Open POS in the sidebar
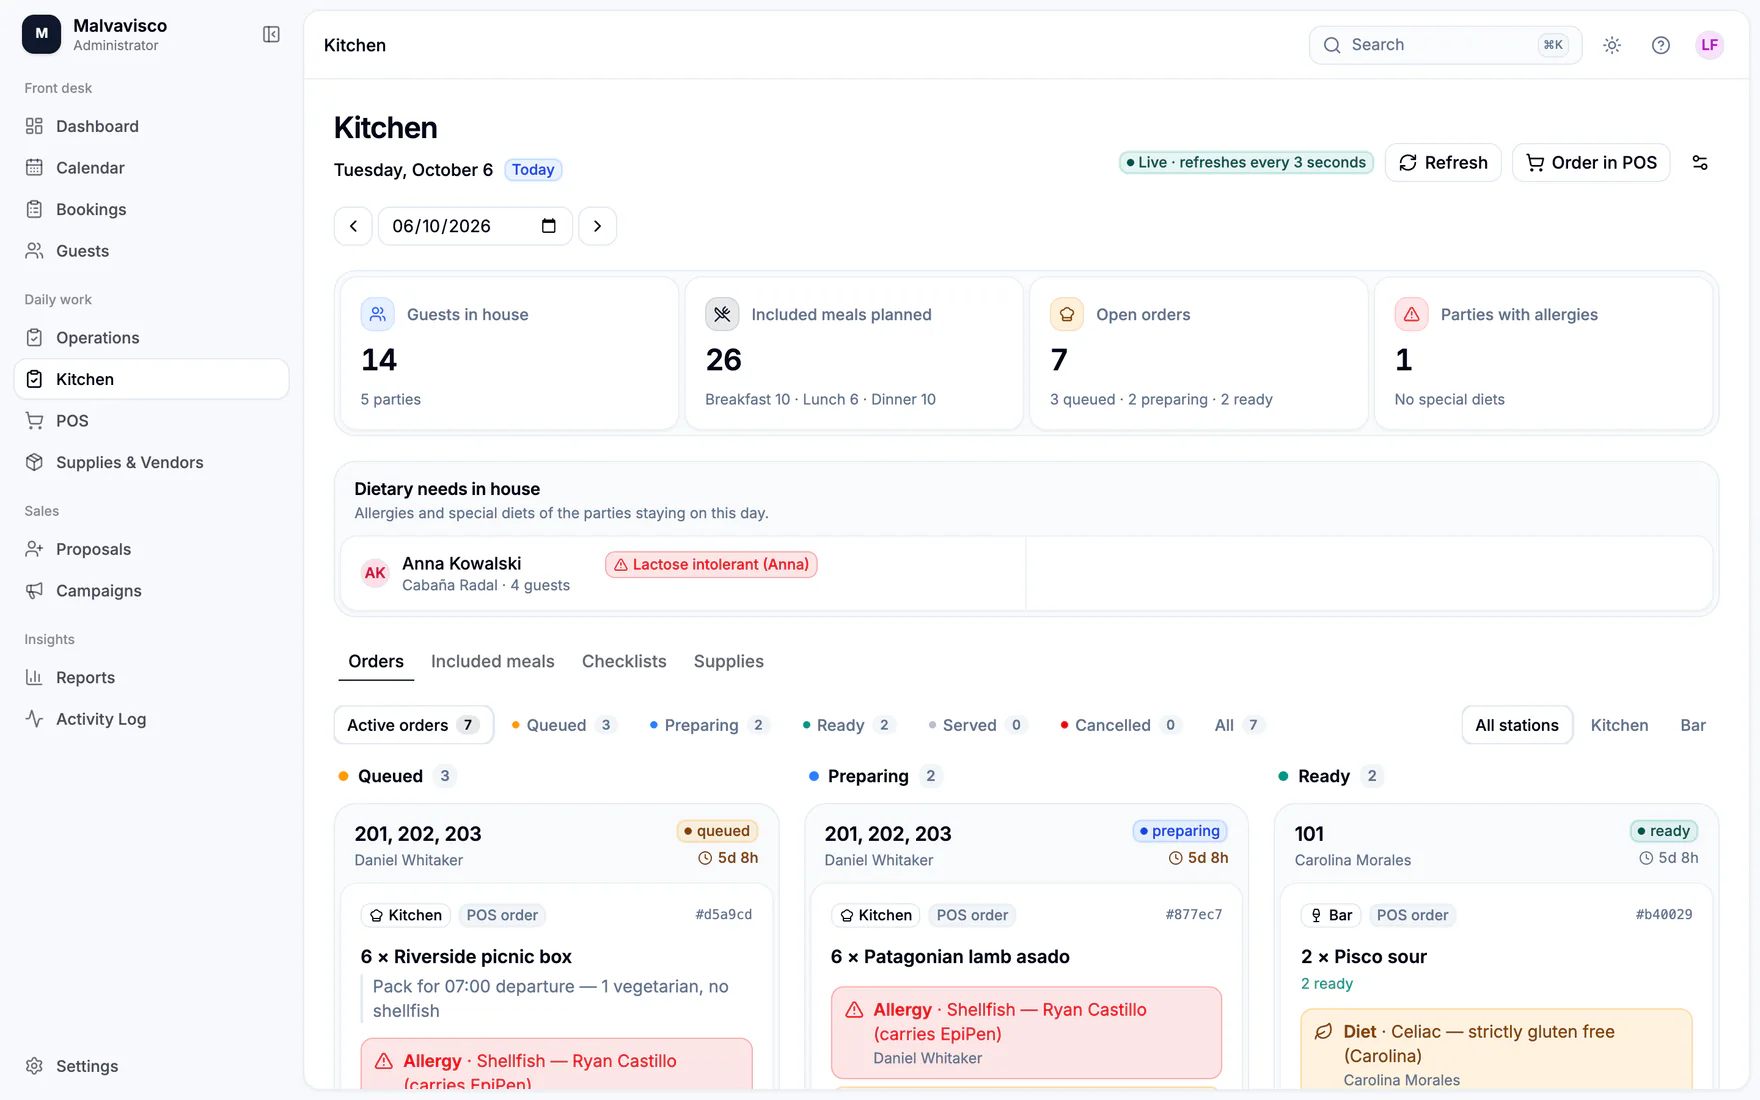Screen dimensions: 1760x1100 152,421
